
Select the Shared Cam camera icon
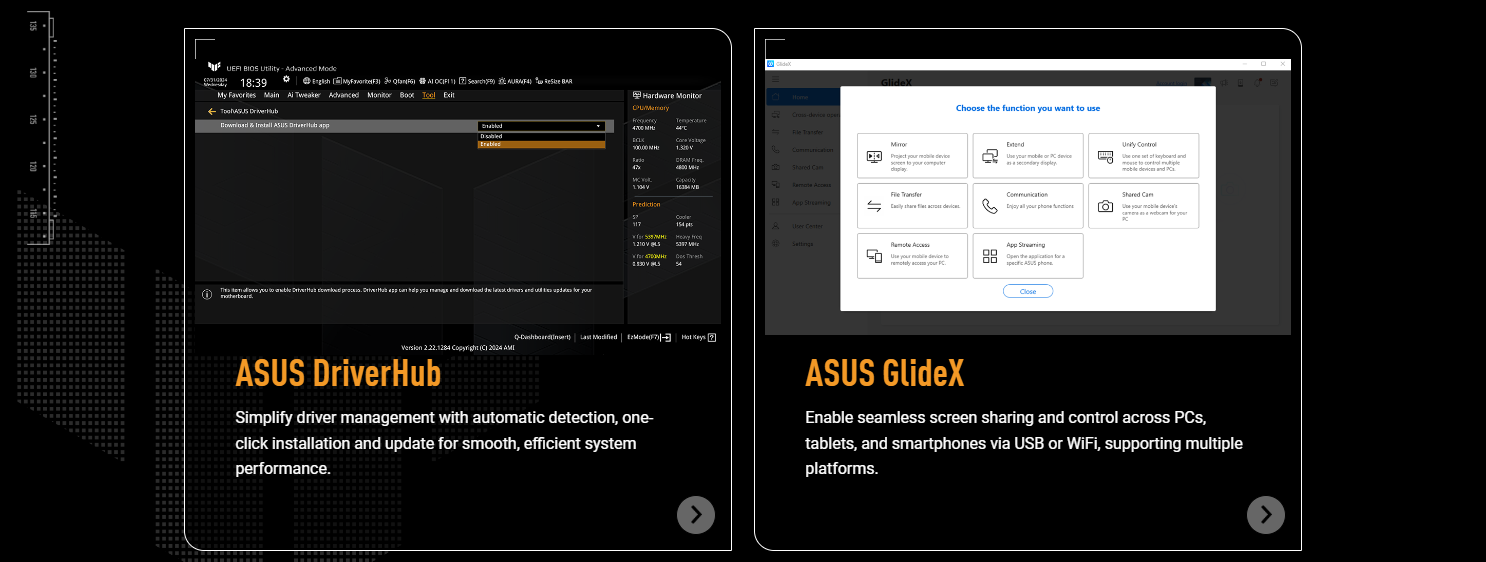tap(1105, 206)
